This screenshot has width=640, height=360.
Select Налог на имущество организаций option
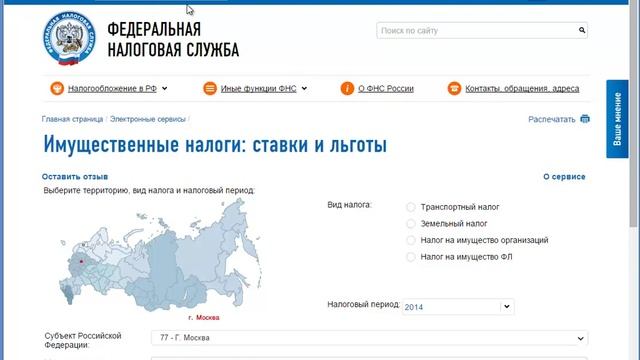[x=411, y=240]
